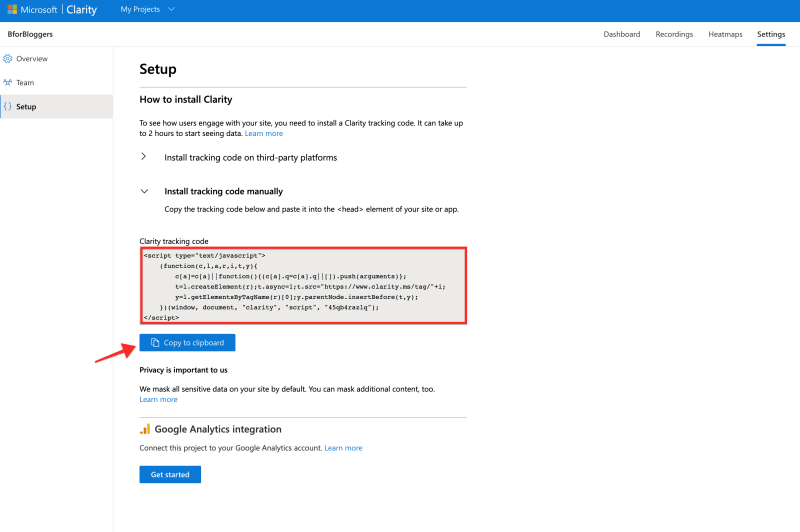Click the Install tracking code on third-party platforms title
The width and height of the screenshot is (800, 532).
click(x=251, y=158)
